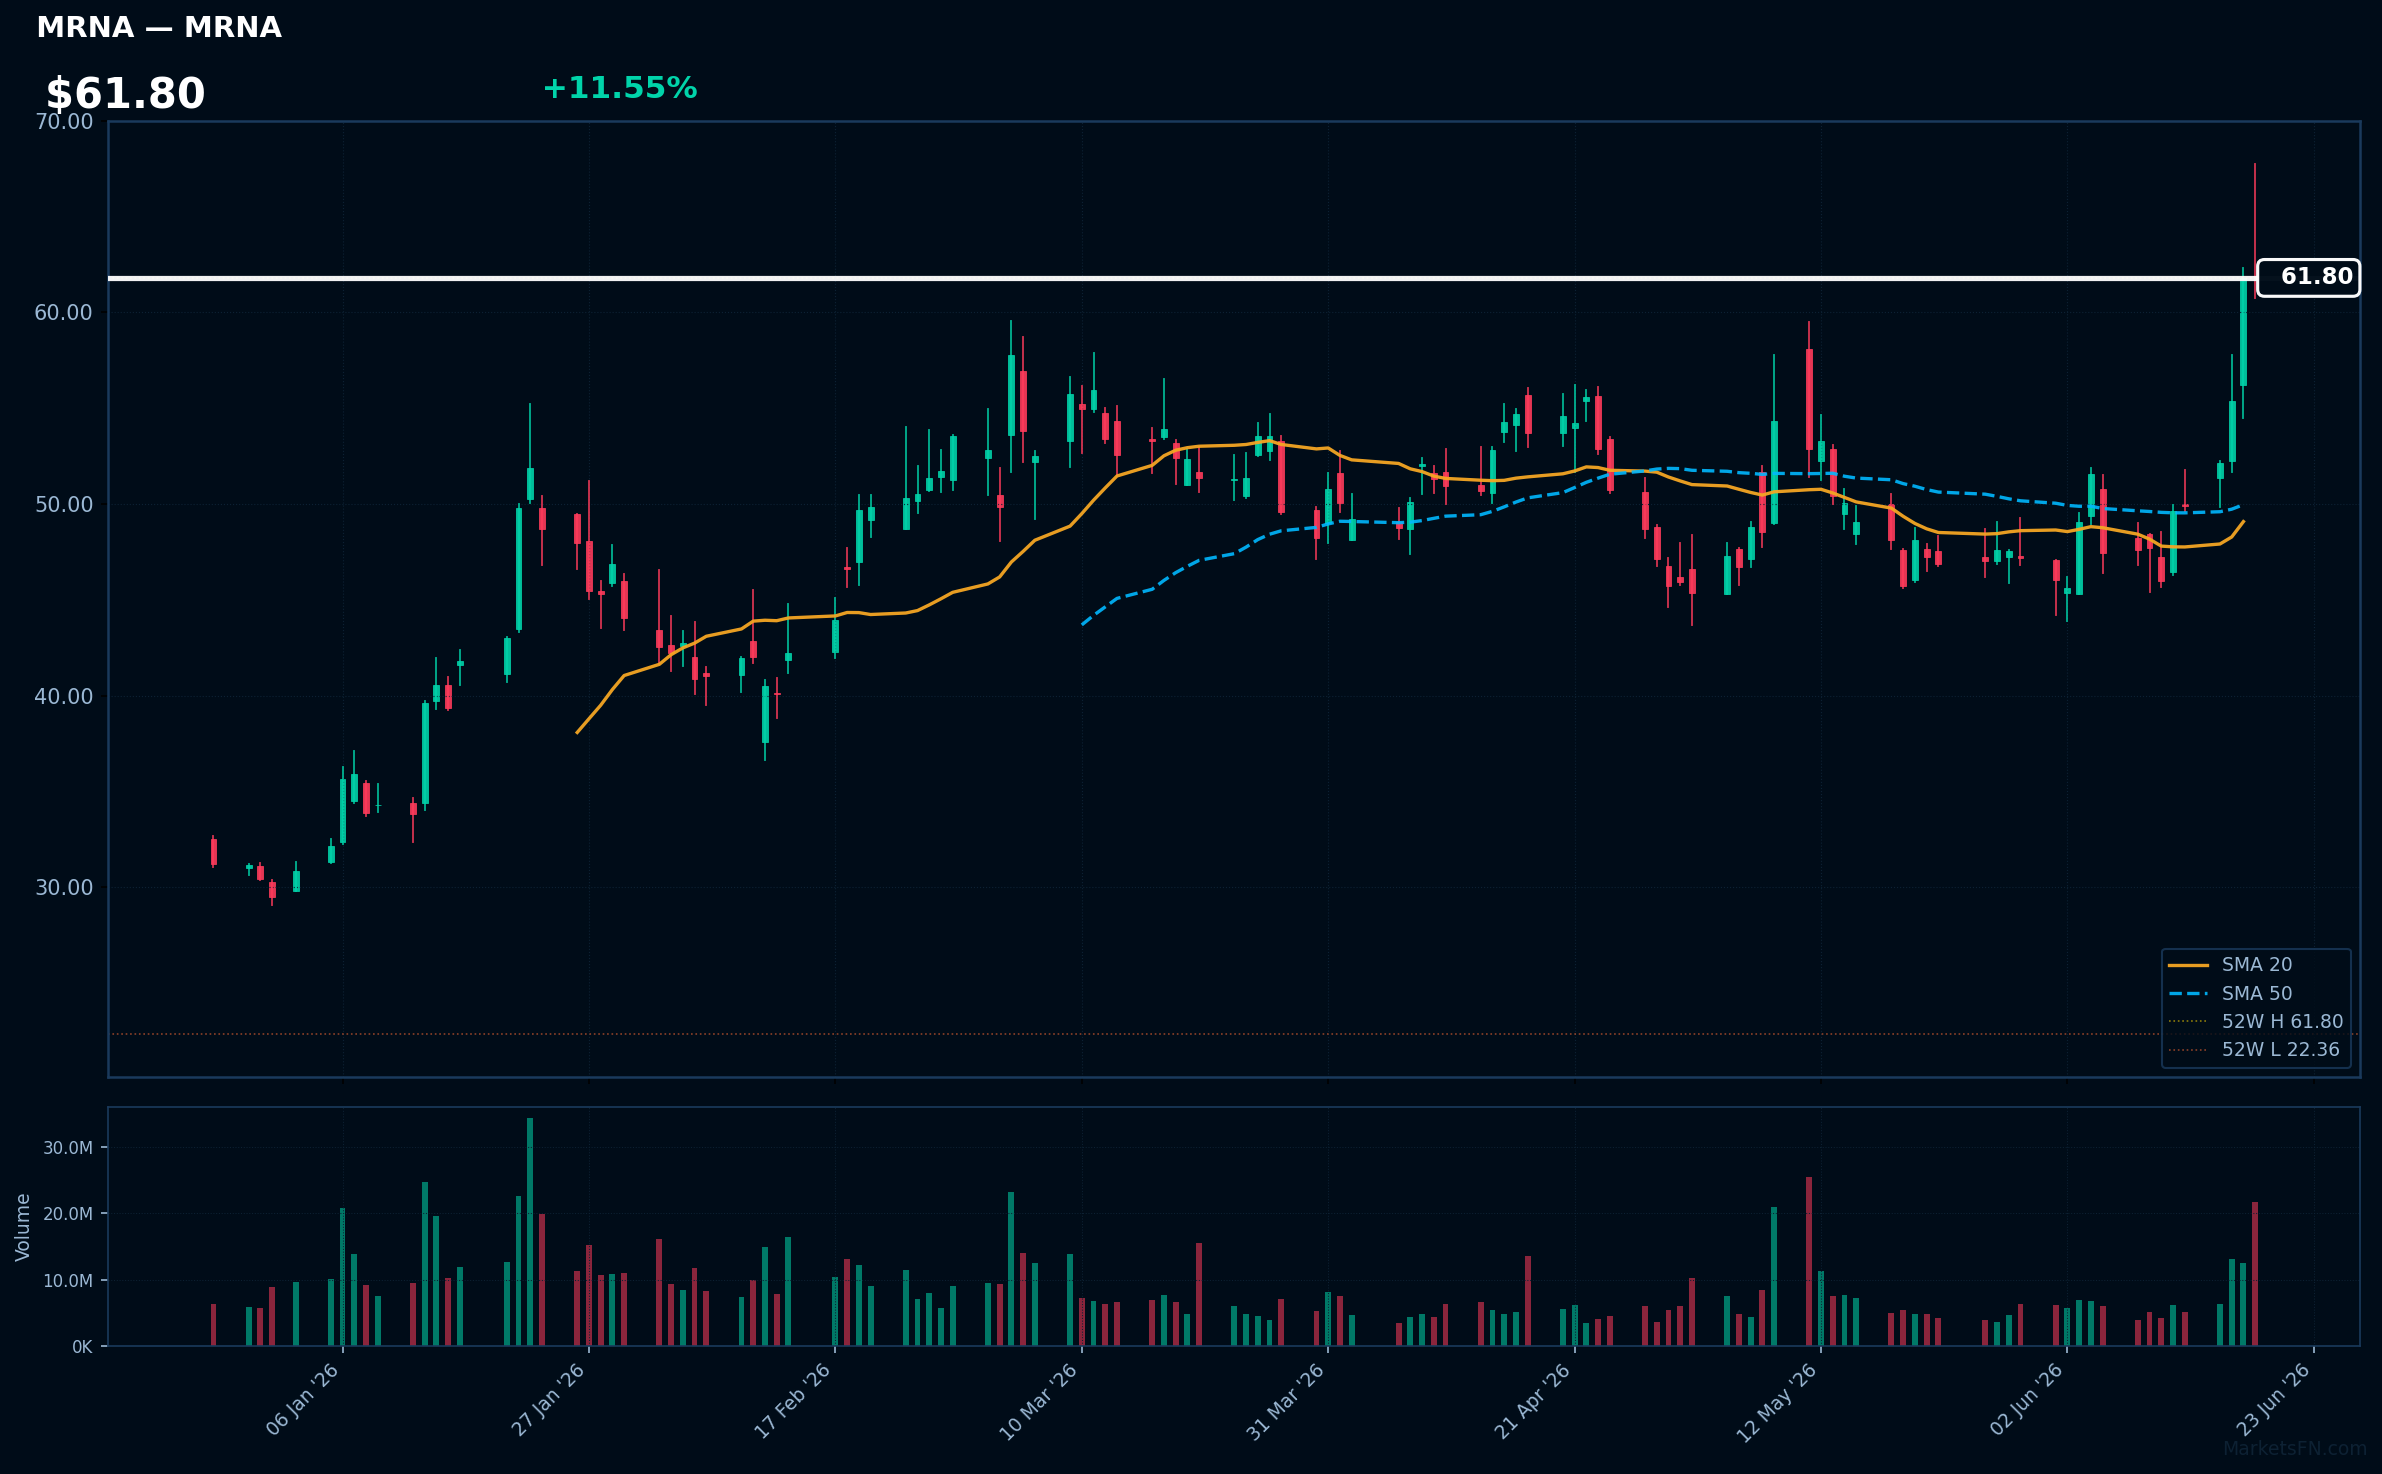
Task: Click the 12 May '26 date label
Action: click(x=1777, y=1402)
